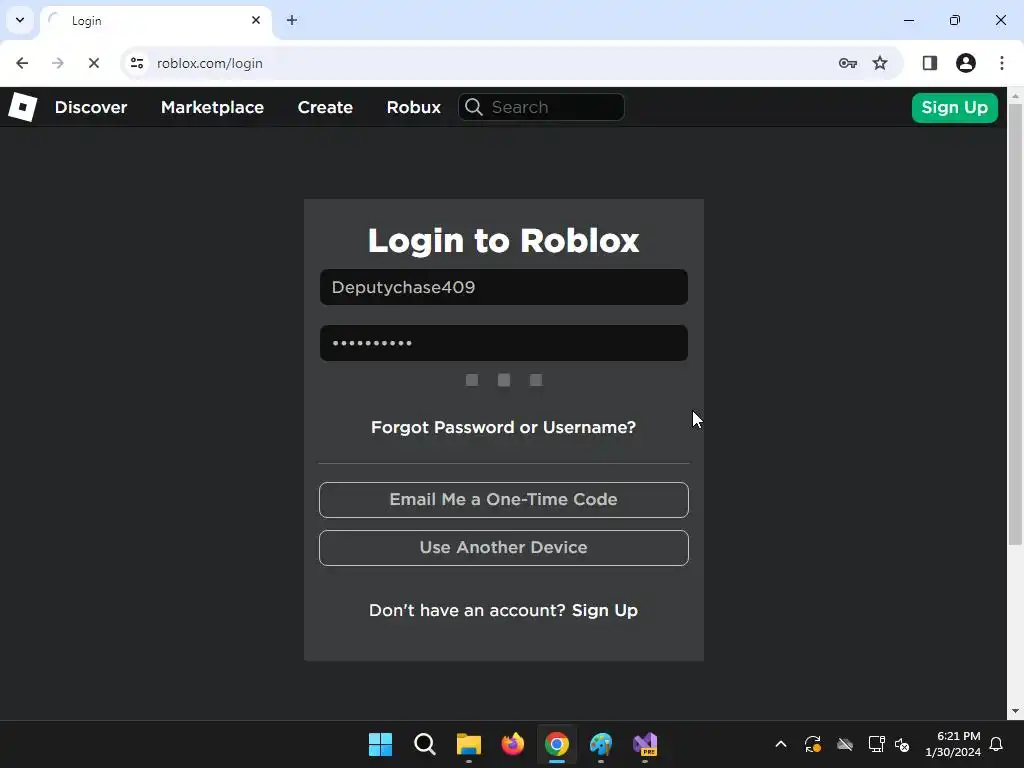
Task: Open the clock showing 6:21 PM
Action: point(953,744)
